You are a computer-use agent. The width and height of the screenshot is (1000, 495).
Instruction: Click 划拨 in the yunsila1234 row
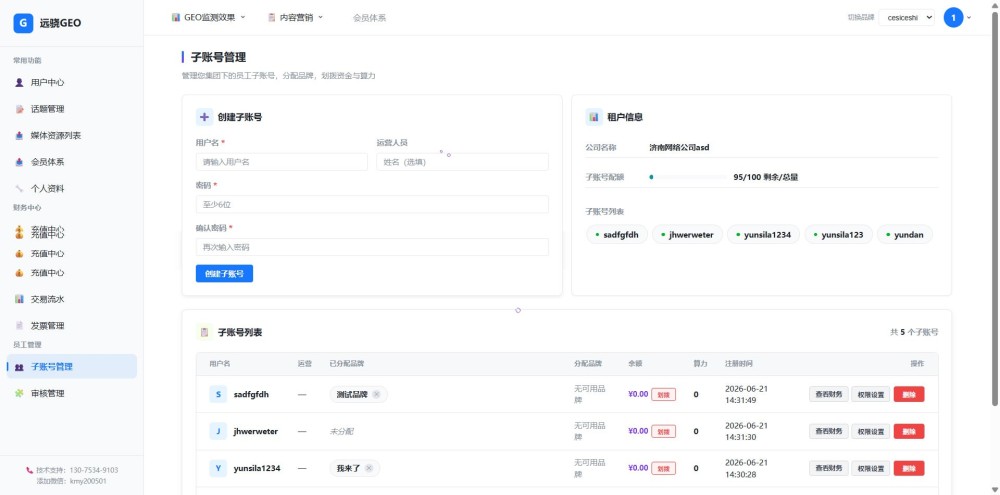663,469
